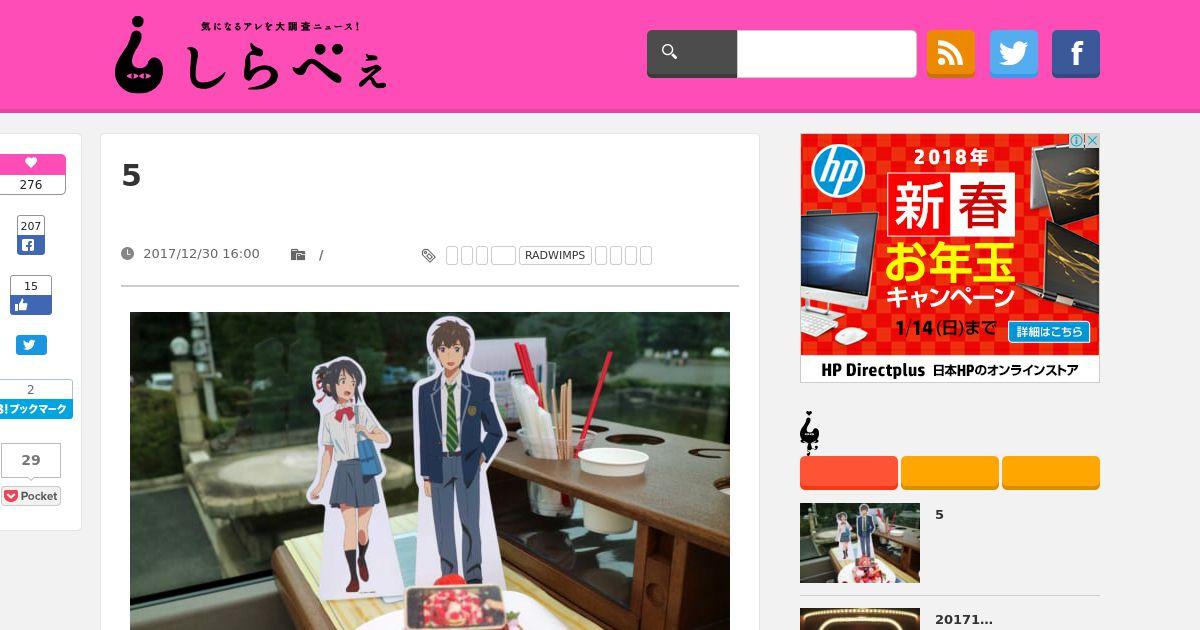This screenshot has width=1200, height=630.
Task: Click the Pocket count 29
Action: [x=31, y=461]
